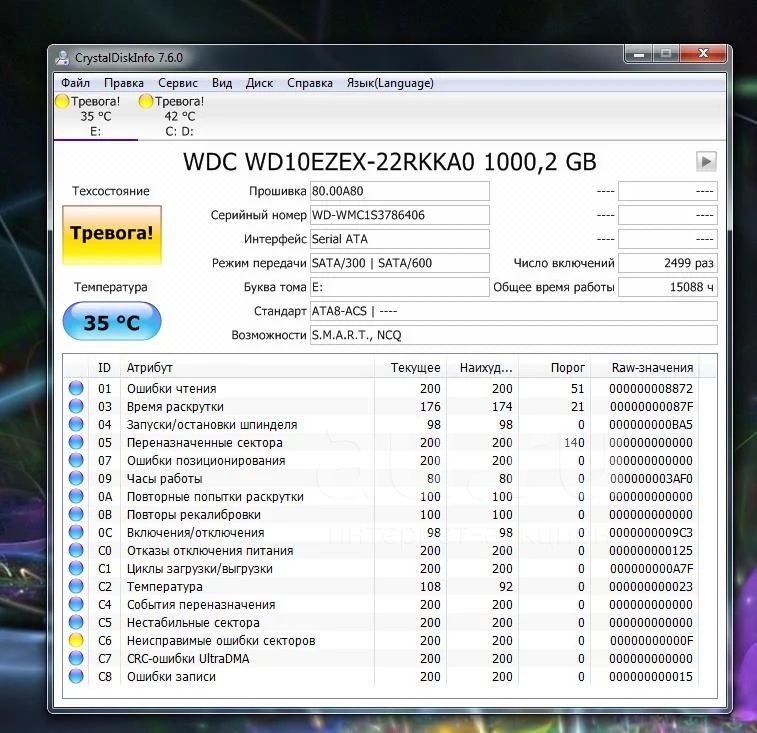Click blue status icon for CRC-ошибки UltraDMA
Viewport: 757px width, 733px height.
pyautogui.click(x=76, y=658)
